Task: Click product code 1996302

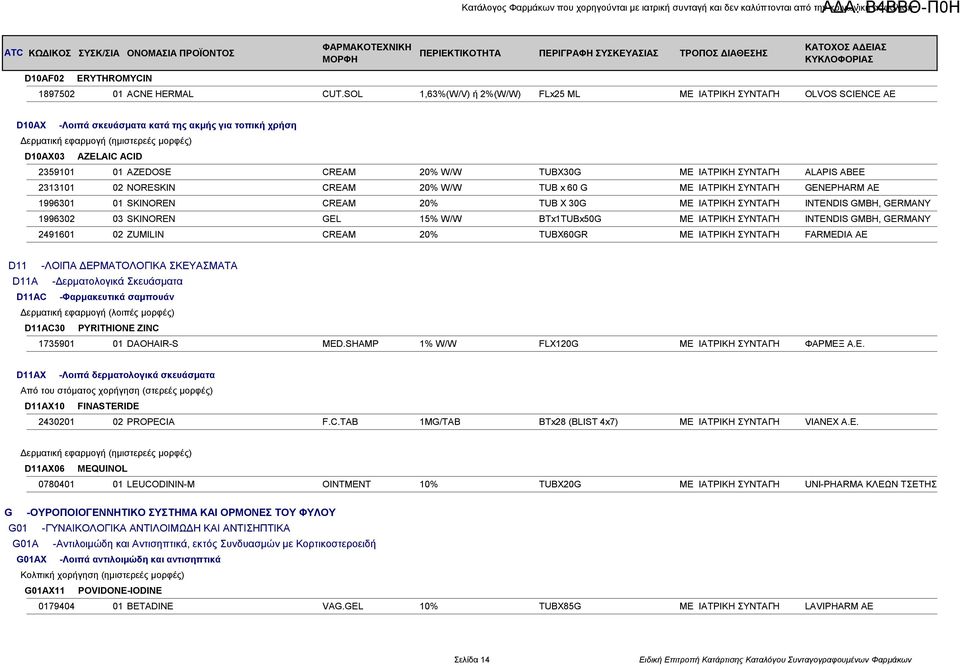Action: 56,219
